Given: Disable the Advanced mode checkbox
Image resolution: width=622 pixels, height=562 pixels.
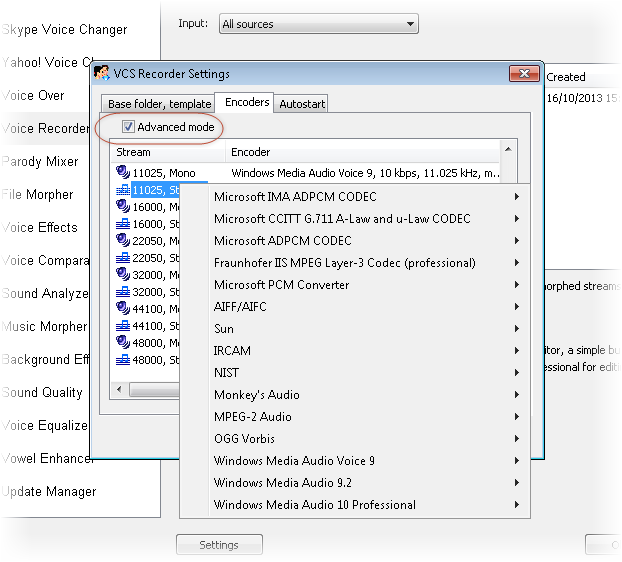Looking at the screenshot, I should point(128,127).
